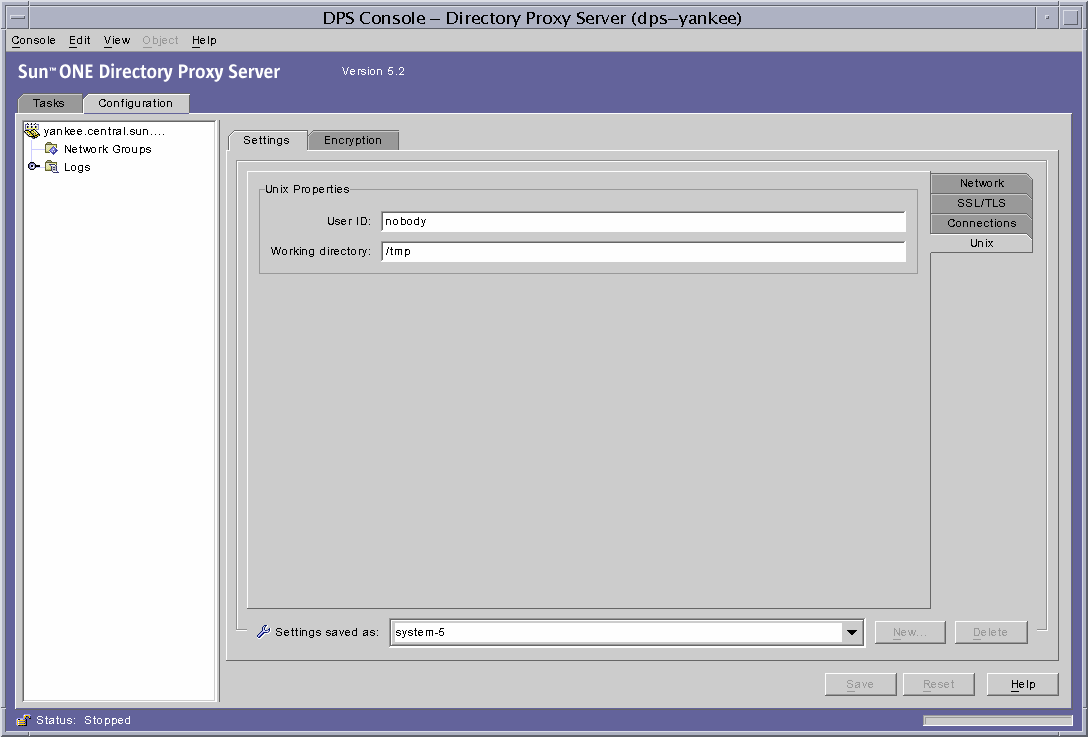Select the system-5 saved settings combo box
Screen dimensions: 1088x737
click(x=620, y=632)
